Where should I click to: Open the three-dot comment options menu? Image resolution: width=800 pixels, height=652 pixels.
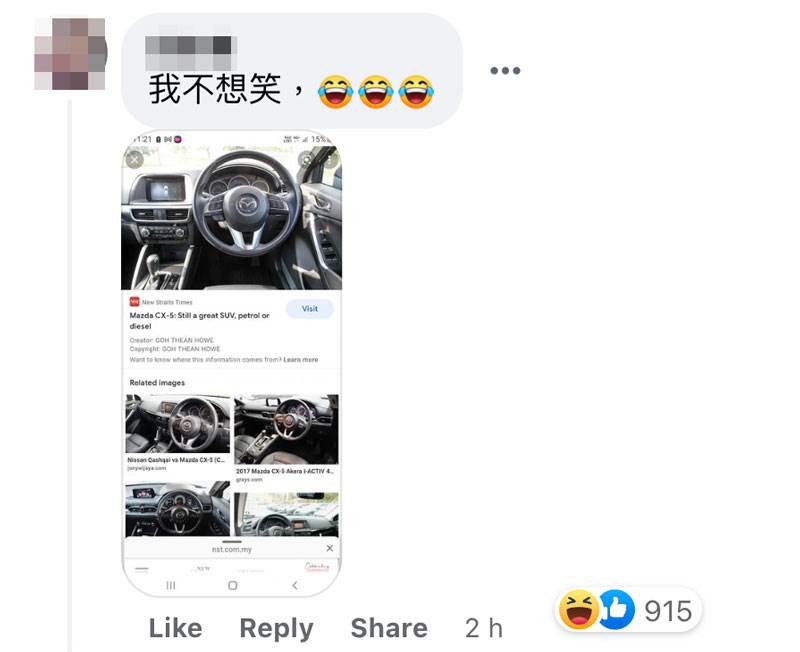click(x=505, y=70)
